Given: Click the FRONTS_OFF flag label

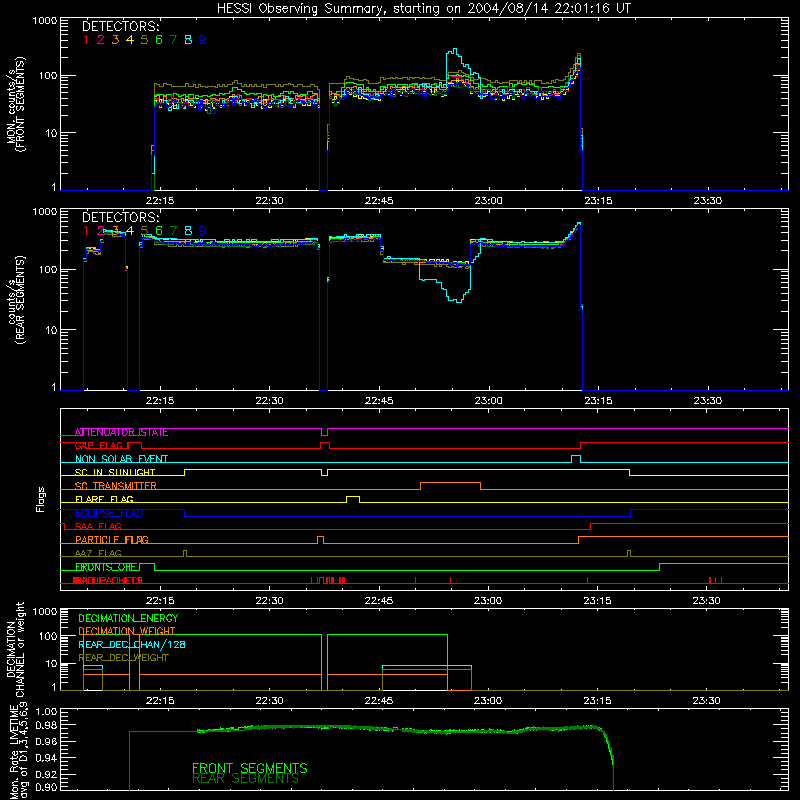Looking at the screenshot, I should click(x=106, y=567).
